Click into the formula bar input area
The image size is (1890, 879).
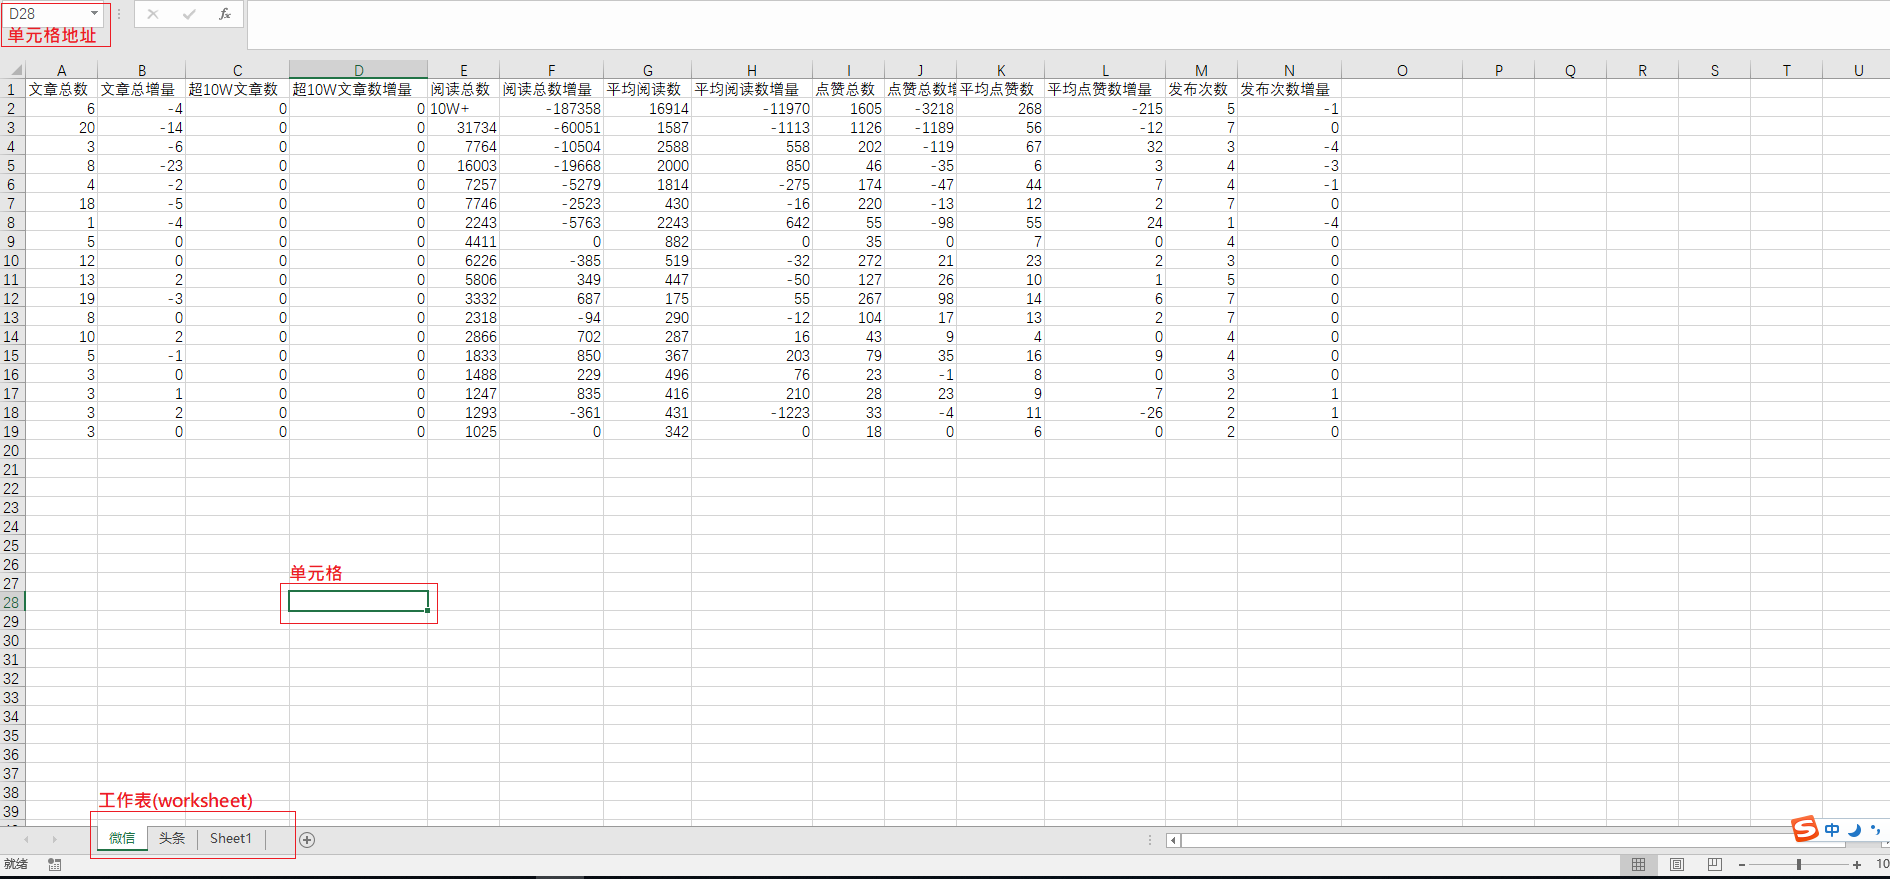[1068, 24]
